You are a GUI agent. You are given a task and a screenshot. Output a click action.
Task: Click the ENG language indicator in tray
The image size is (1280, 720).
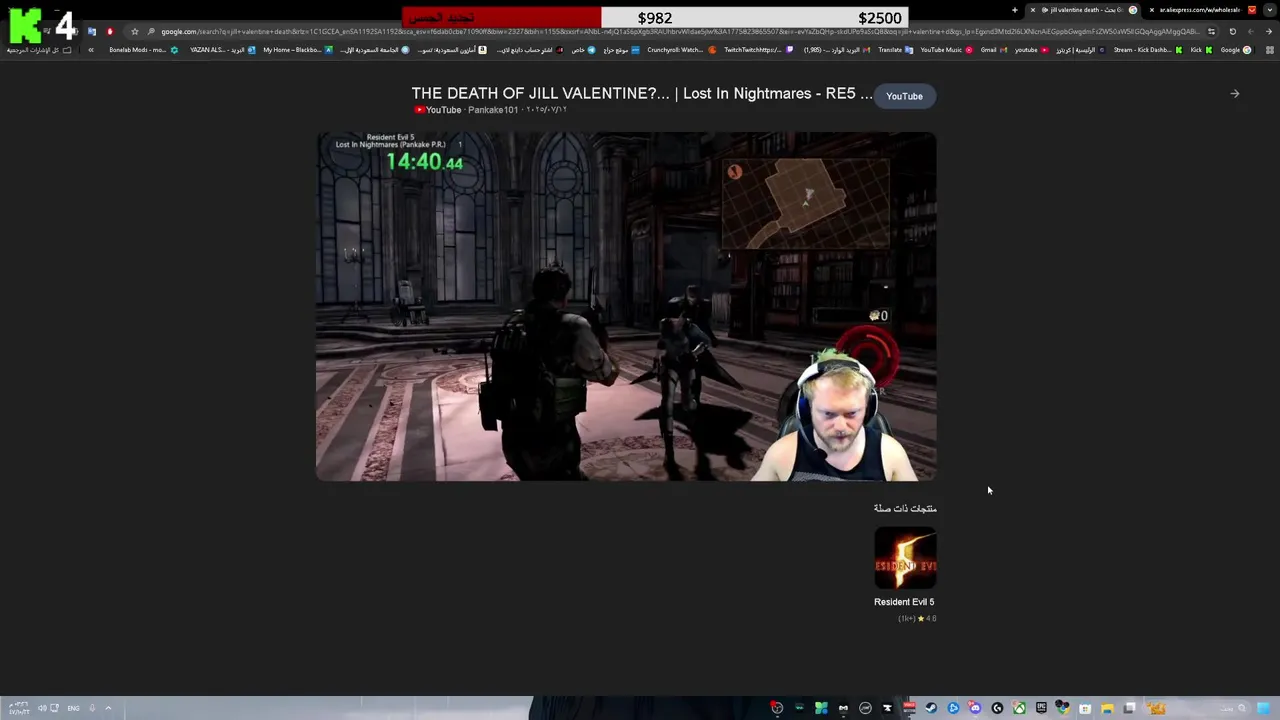73,708
